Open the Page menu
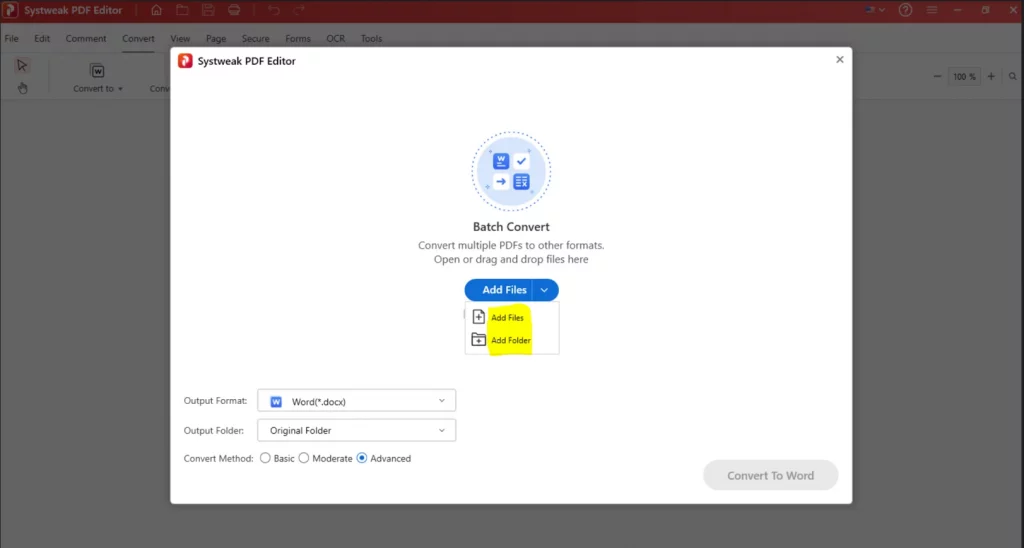This screenshot has height=548, width=1024. coord(216,39)
